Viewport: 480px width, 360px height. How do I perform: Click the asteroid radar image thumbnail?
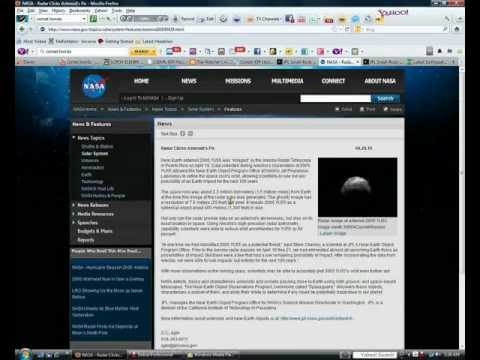[x=357, y=187]
